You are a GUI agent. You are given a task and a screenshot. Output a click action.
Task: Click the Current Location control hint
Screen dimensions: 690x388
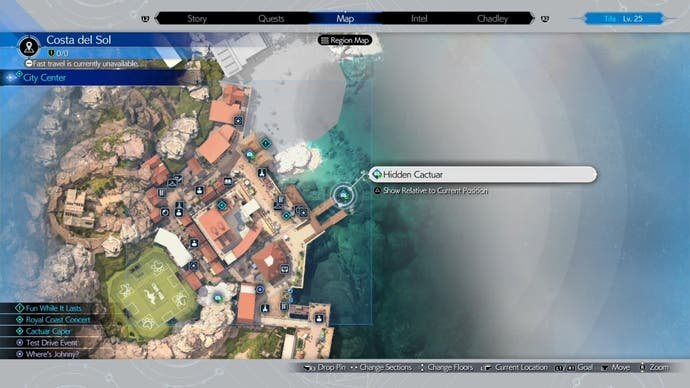tap(515, 367)
